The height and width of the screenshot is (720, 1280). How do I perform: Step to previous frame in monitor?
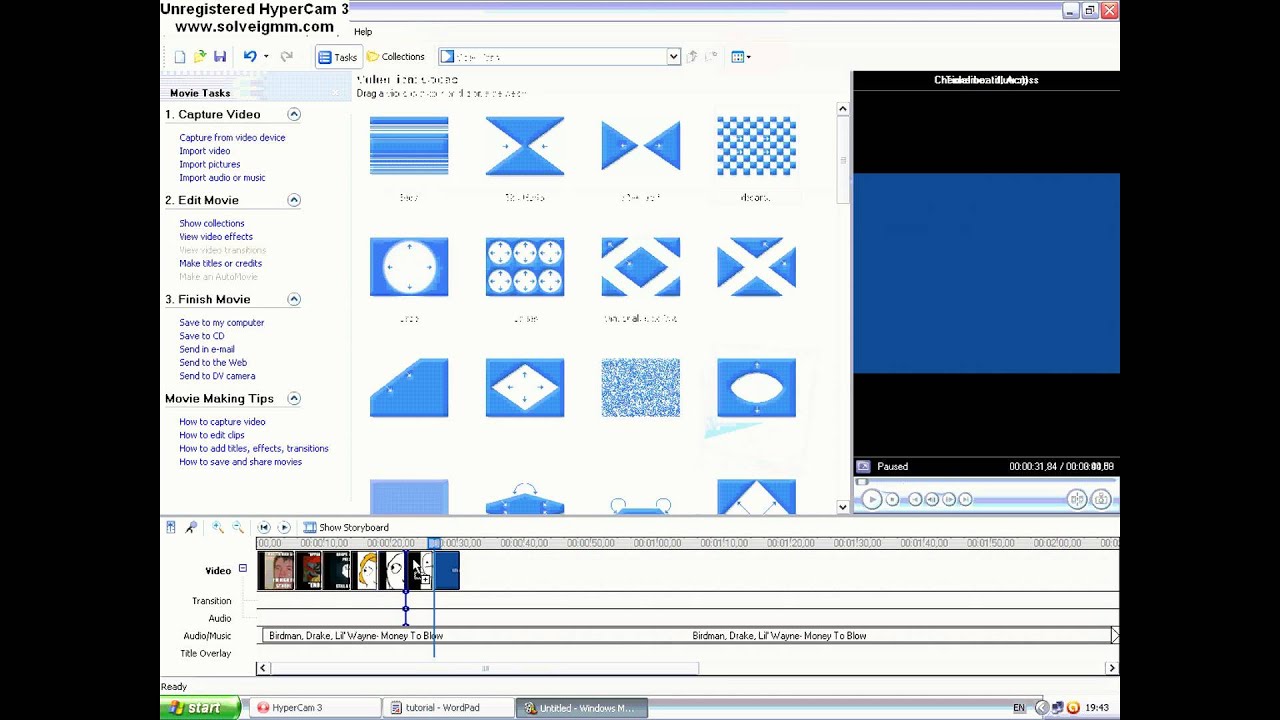(x=932, y=499)
